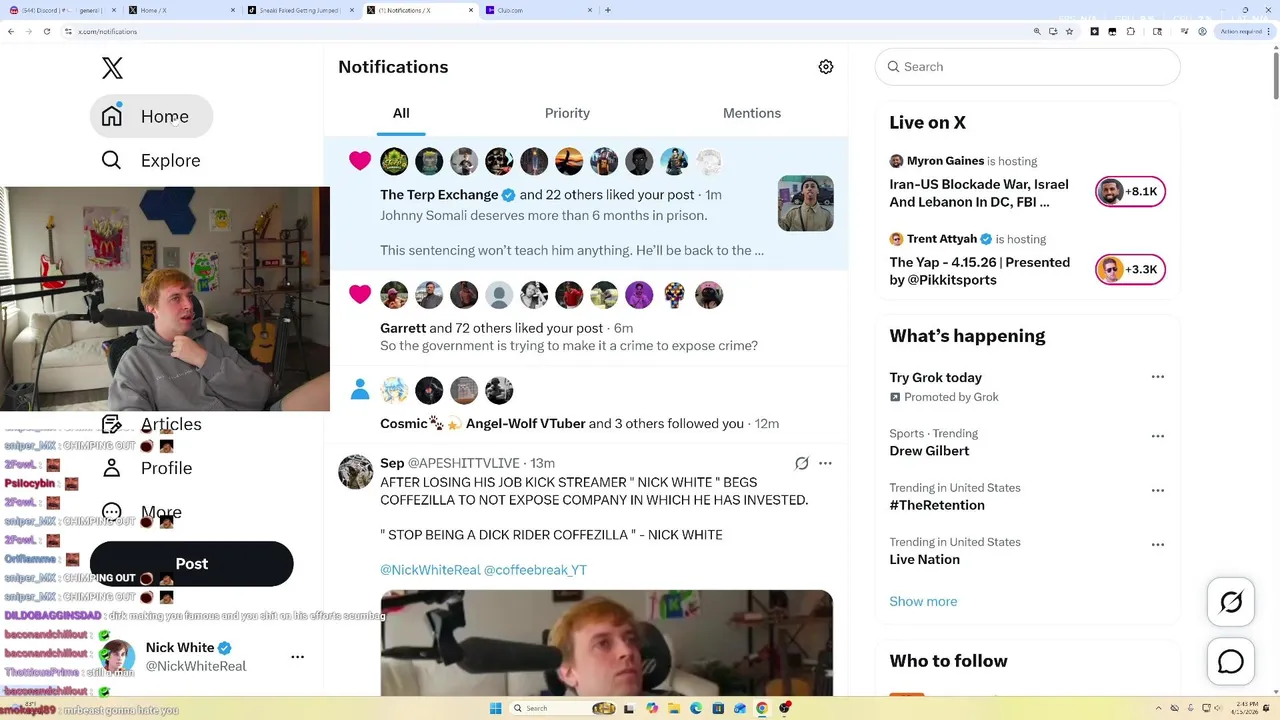Viewport: 1280px width, 720px height.
Task: Select the All notifications tab
Action: tap(401, 113)
